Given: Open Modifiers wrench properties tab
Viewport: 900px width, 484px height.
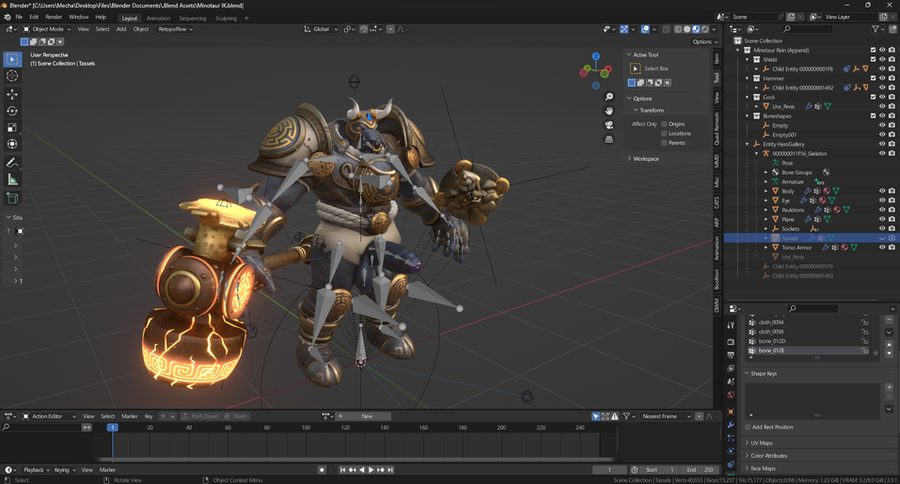Looking at the screenshot, I should (x=731, y=425).
